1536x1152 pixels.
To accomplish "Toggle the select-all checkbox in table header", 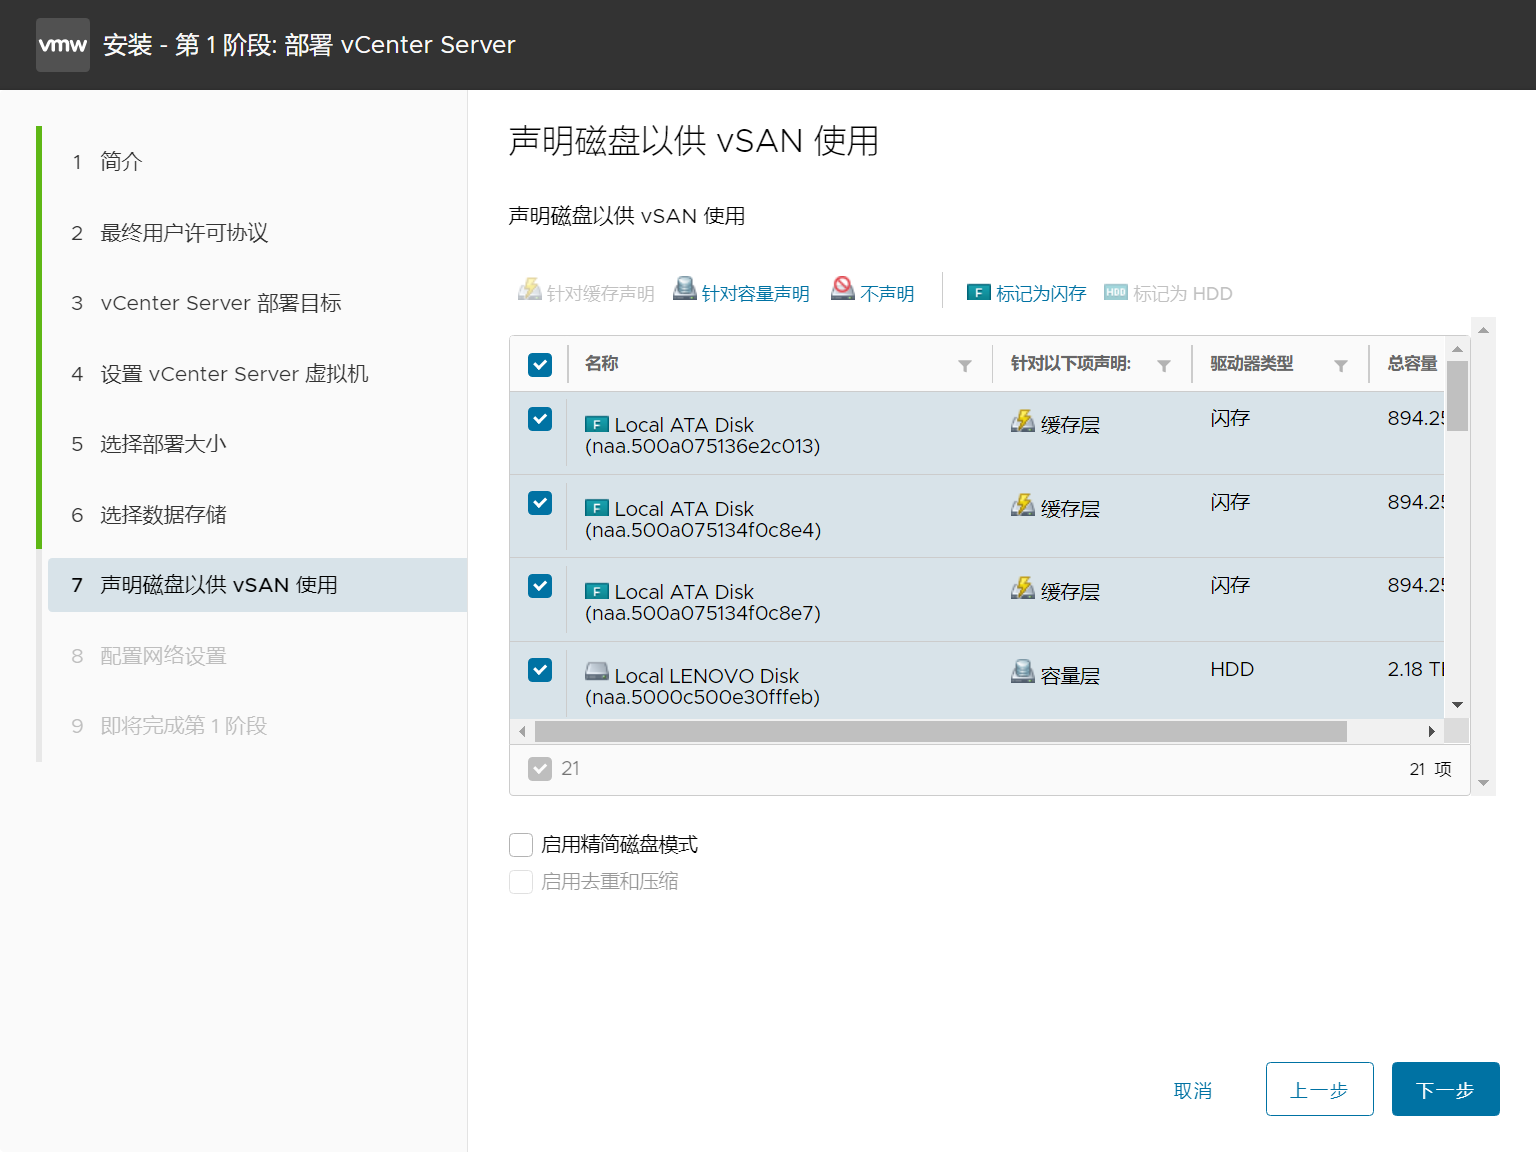I will click(x=540, y=365).
